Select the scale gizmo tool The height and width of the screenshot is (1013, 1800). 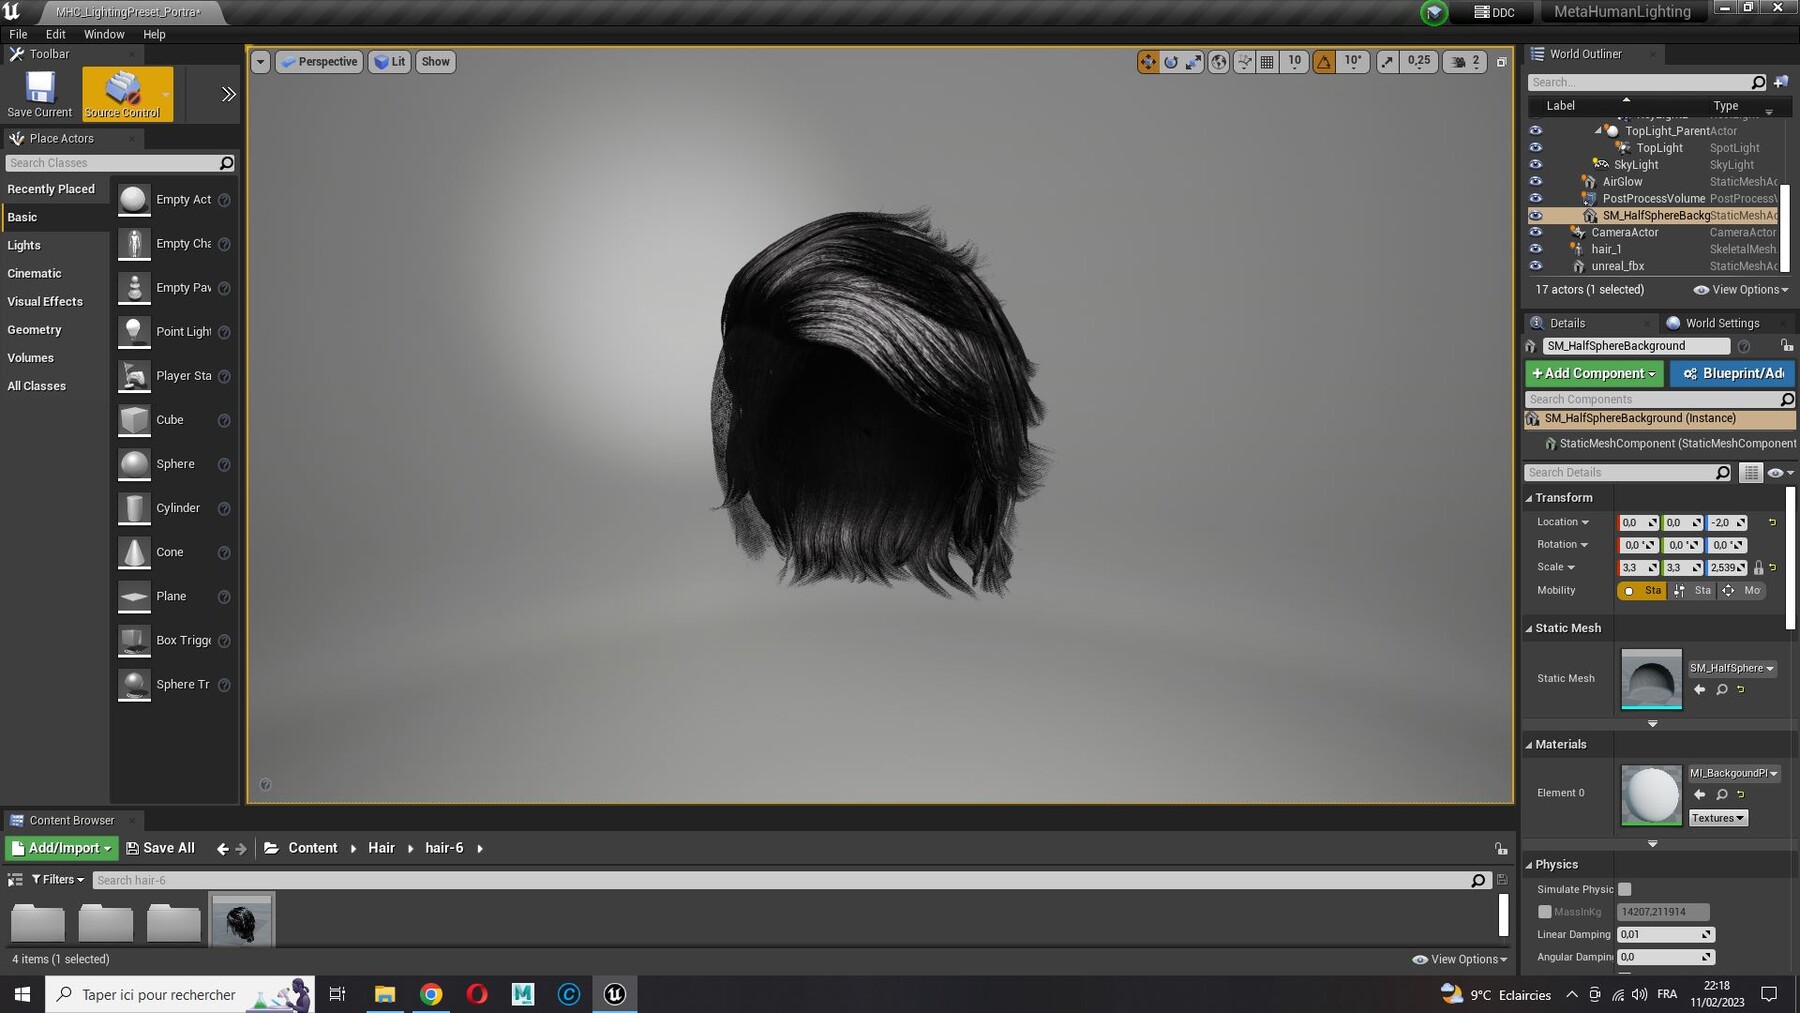[x=1194, y=62]
